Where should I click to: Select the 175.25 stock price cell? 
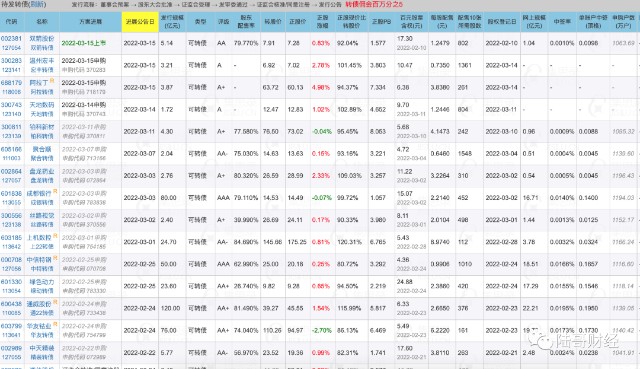pyautogui.click(x=297, y=242)
